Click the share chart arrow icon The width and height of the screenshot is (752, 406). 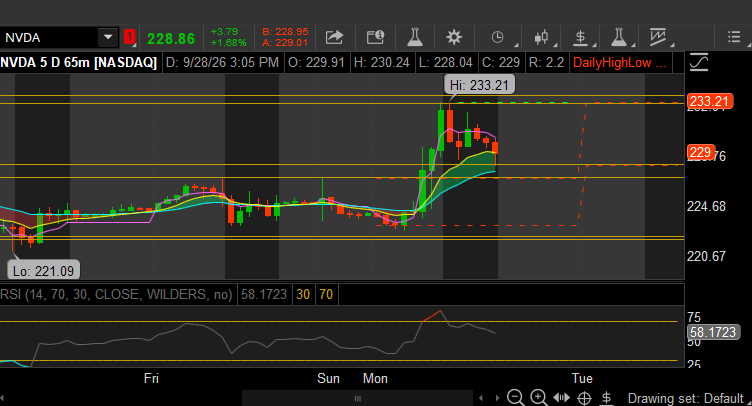[x=334, y=37]
